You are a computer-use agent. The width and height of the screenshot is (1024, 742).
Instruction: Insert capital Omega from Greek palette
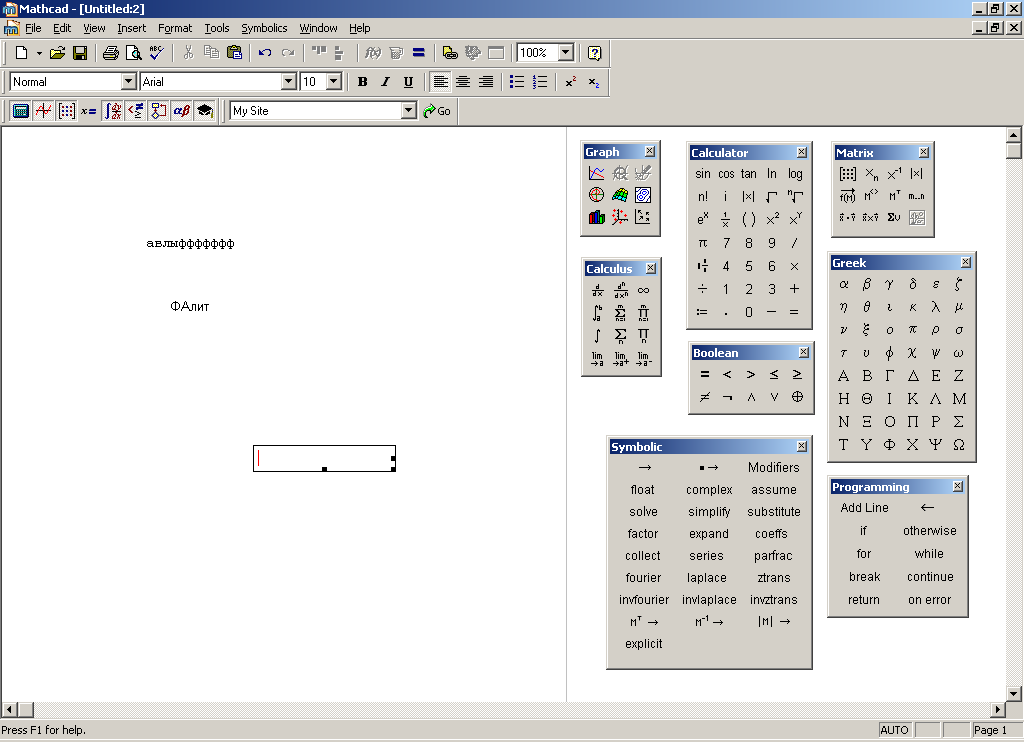(959, 445)
